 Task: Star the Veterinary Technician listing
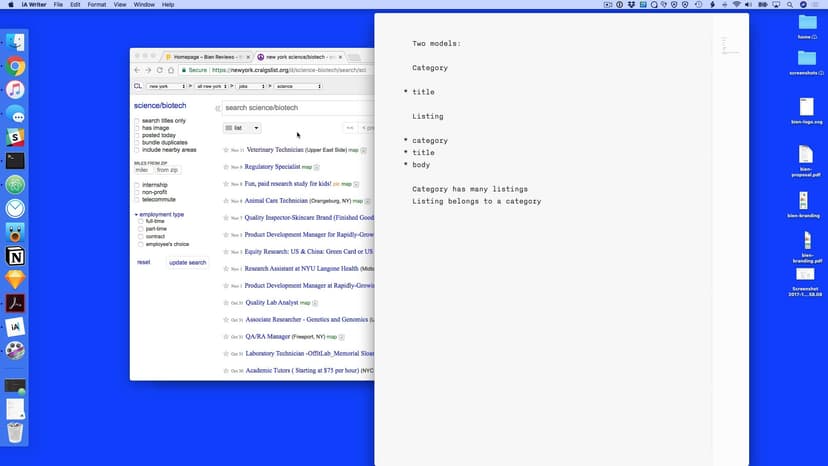226,150
